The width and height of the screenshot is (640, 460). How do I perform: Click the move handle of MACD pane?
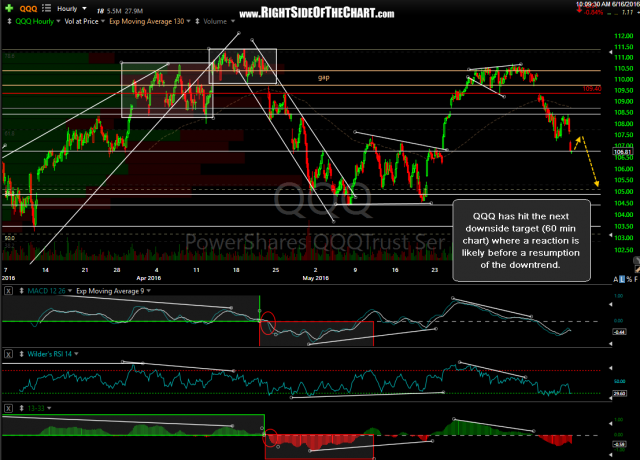[22, 291]
